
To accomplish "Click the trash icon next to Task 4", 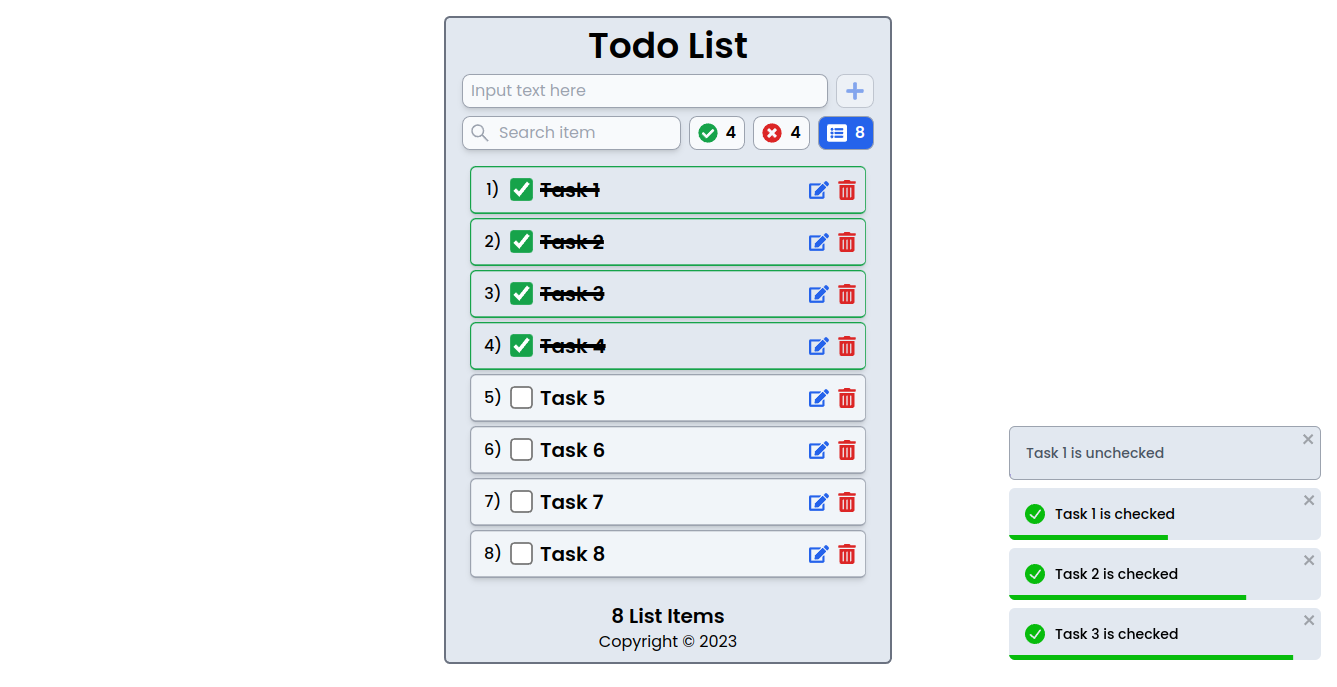I will click(x=847, y=346).
